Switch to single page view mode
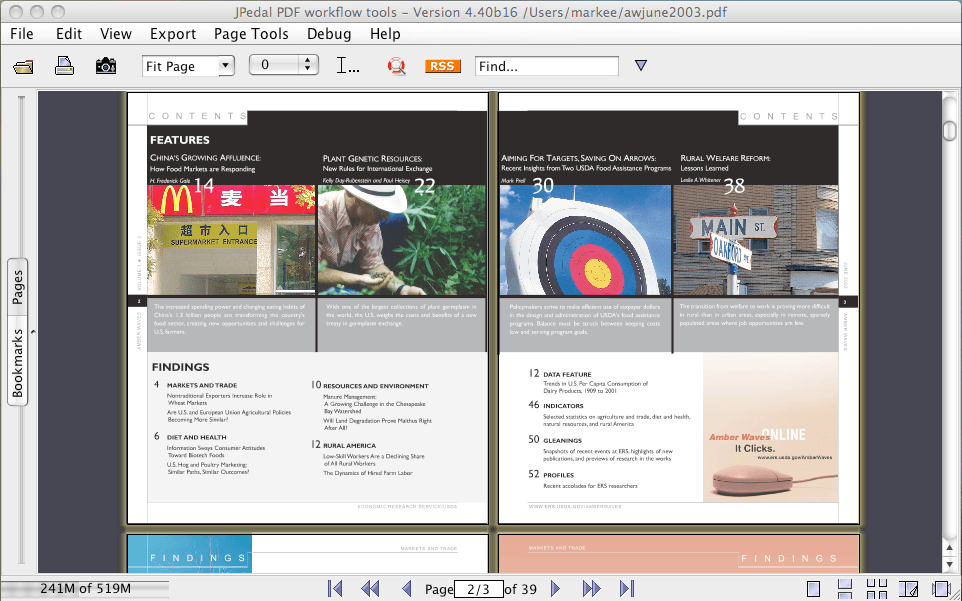Image resolution: width=962 pixels, height=601 pixels. pos(814,589)
